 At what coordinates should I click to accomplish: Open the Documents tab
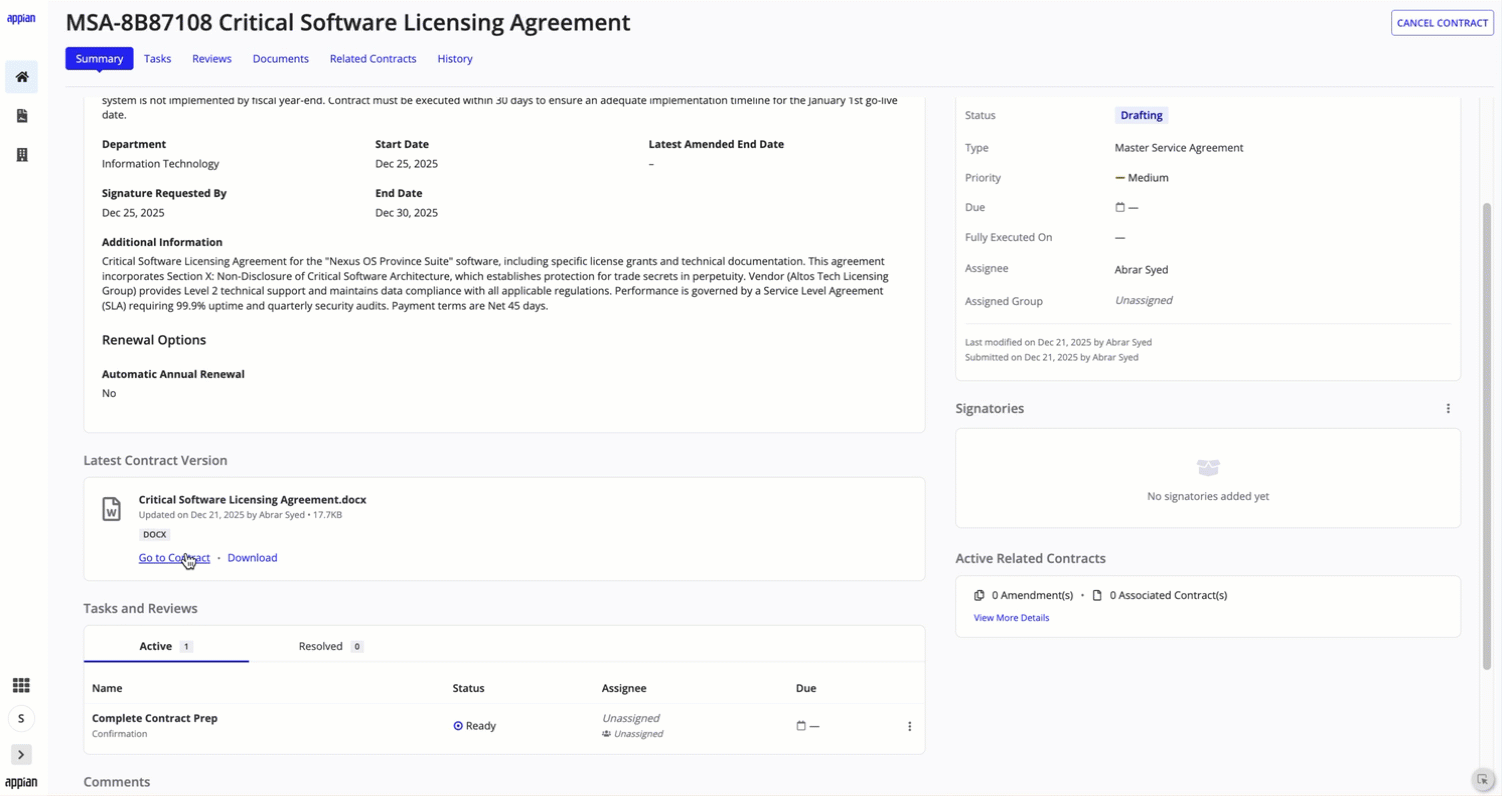coord(281,59)
